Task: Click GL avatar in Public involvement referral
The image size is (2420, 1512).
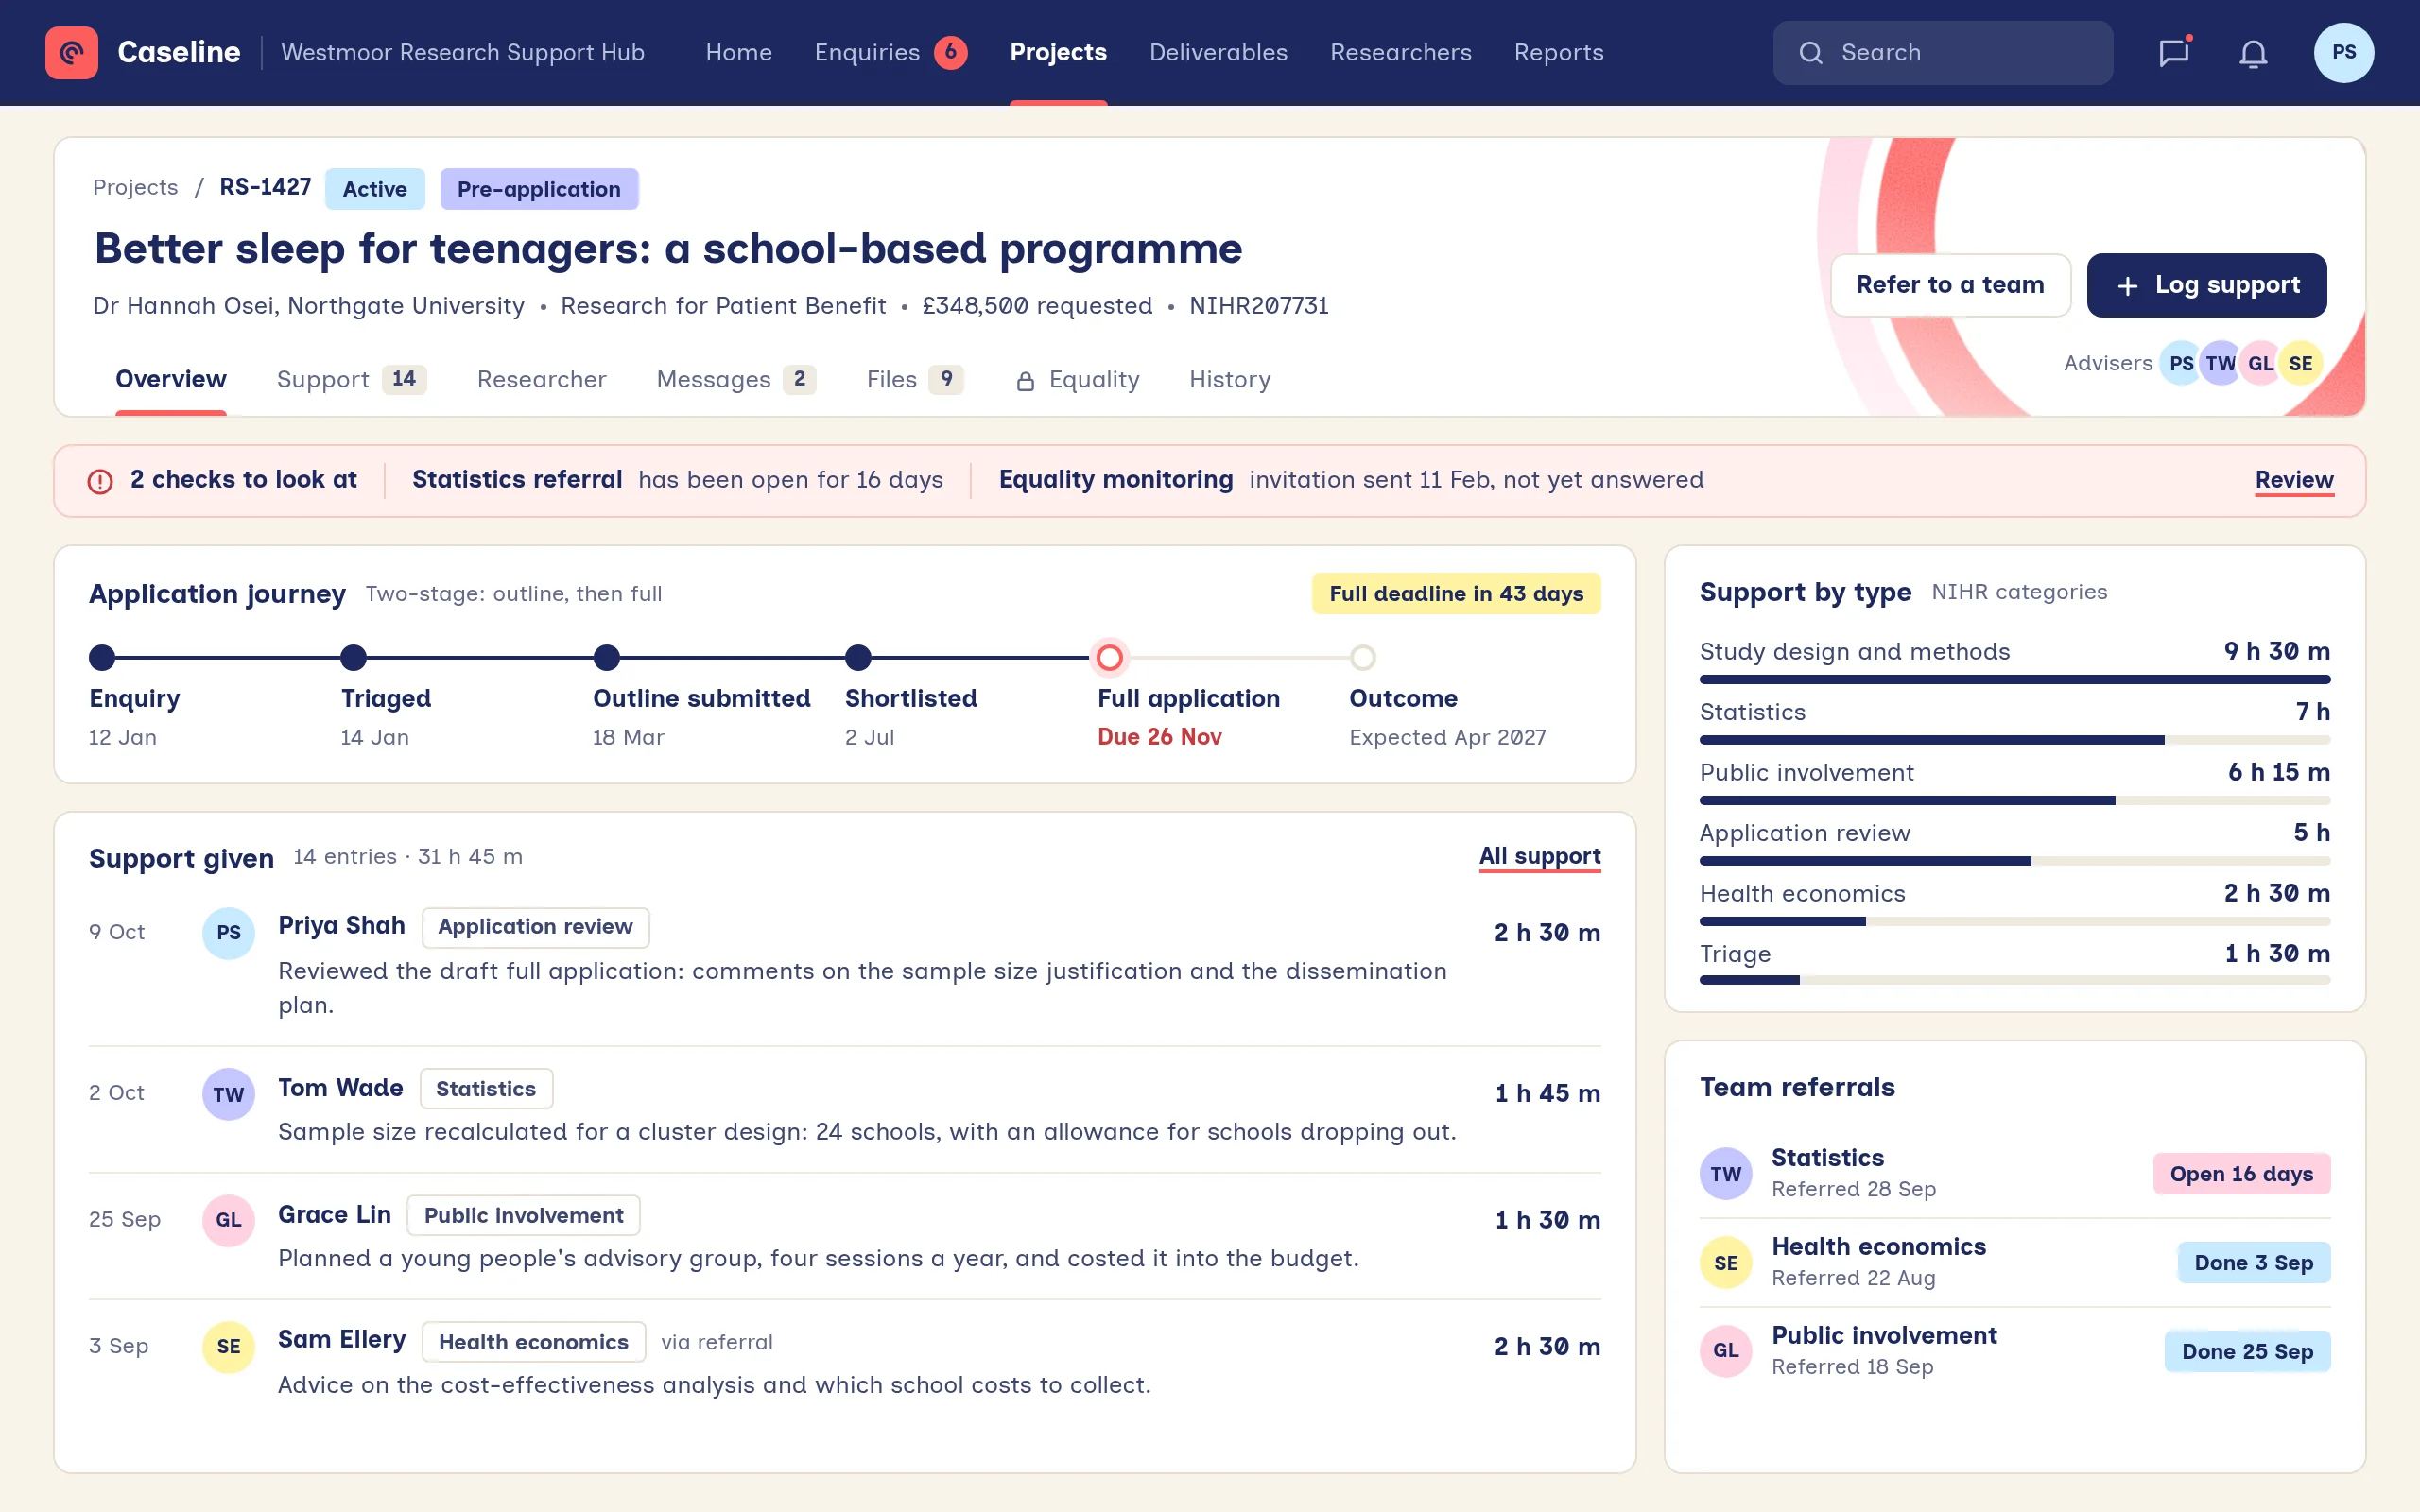Action: click(x=1726, y=1351)
